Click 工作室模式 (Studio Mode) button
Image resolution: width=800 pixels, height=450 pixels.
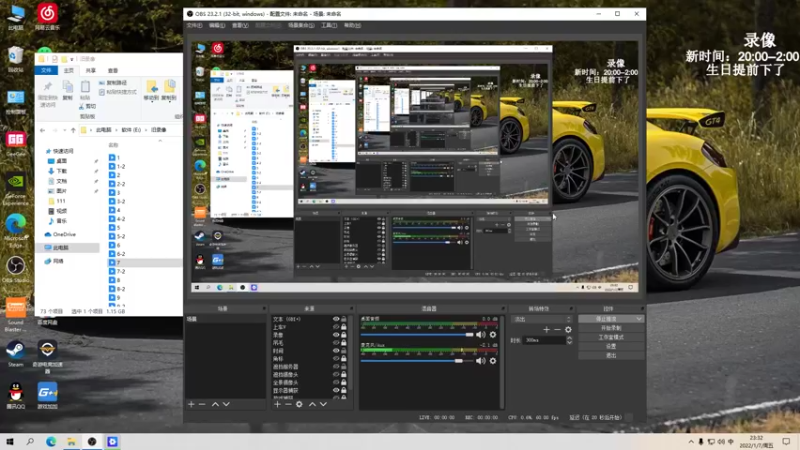click(611, 337)
